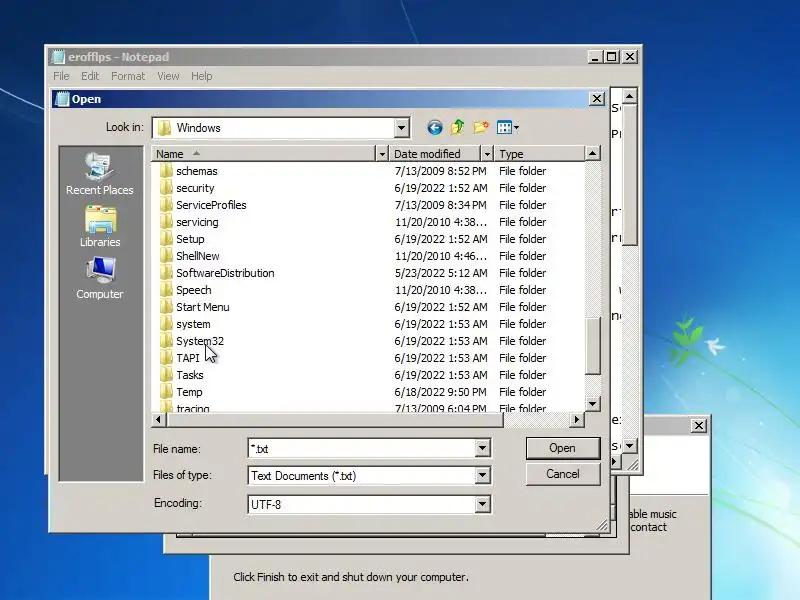Open the Help menu in Notepad
Image resolution: width=800 pixels, height=600 pixels.
(202, 76)
